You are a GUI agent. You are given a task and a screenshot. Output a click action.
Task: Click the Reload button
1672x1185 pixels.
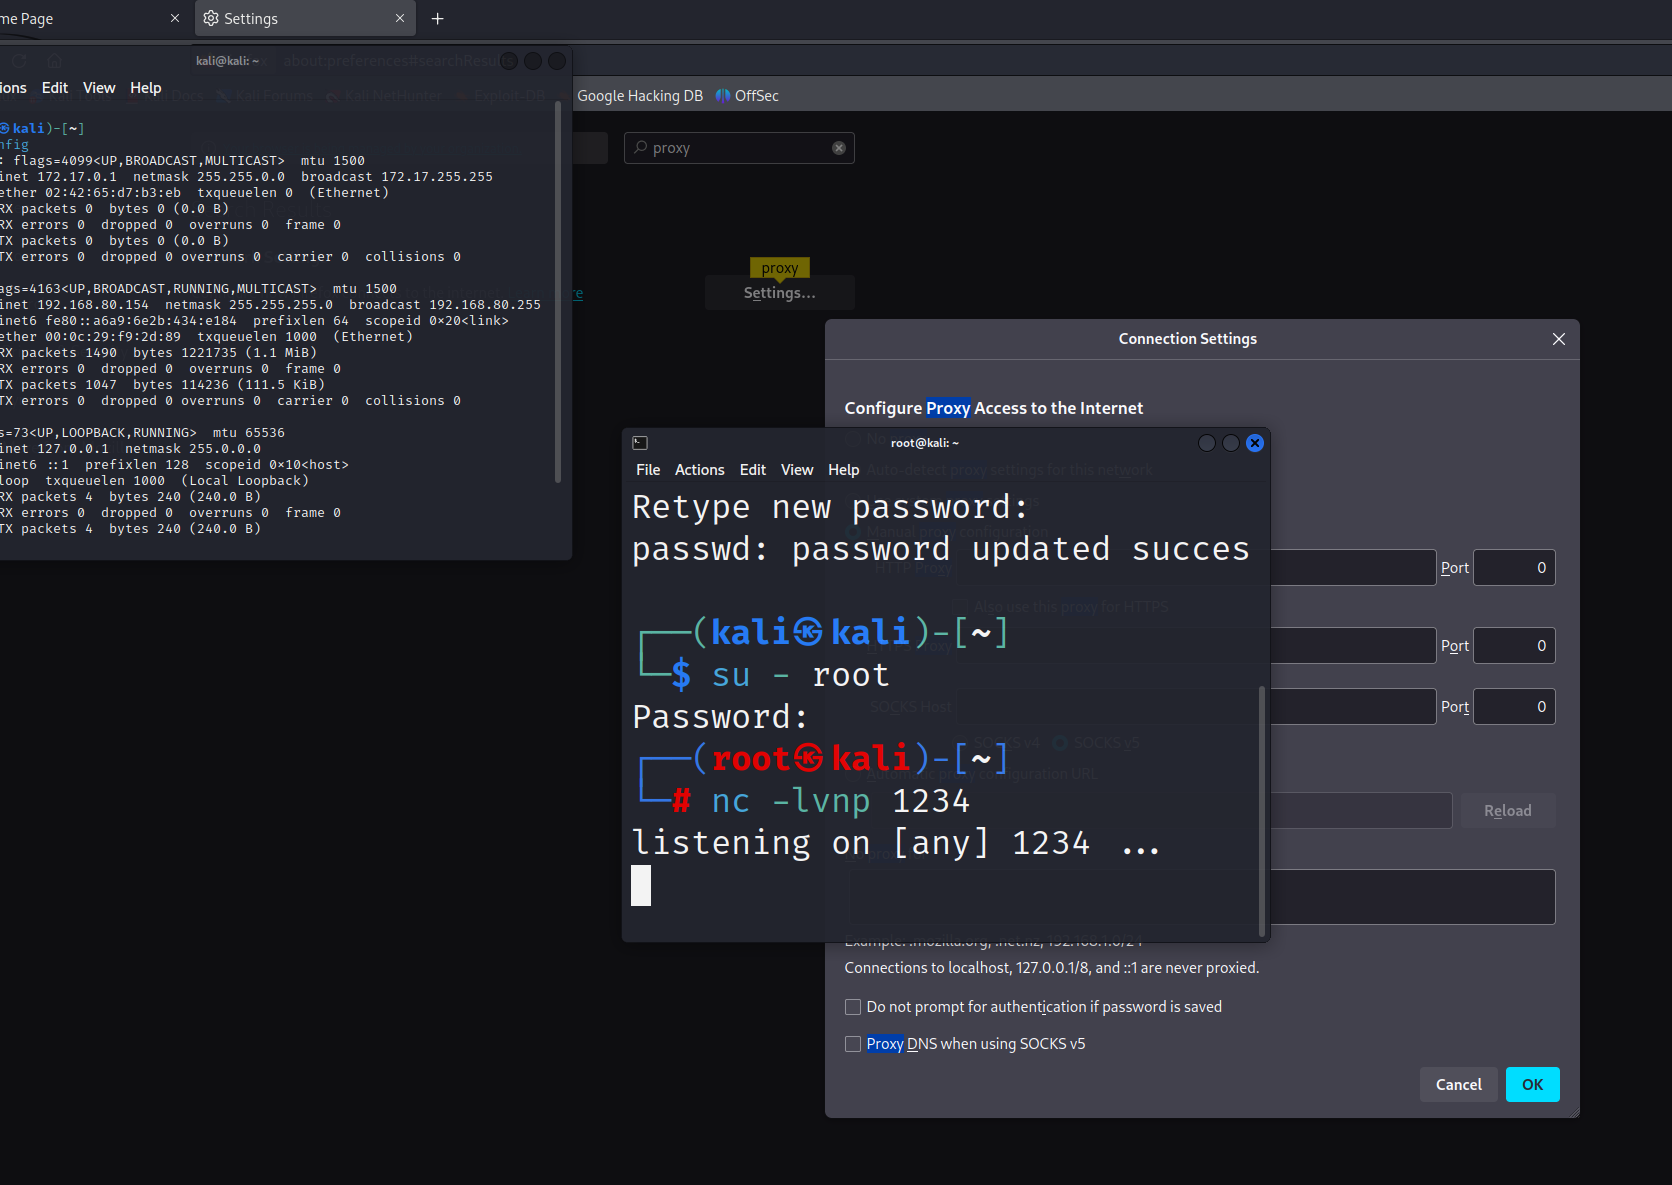[x=1508, y=811]
